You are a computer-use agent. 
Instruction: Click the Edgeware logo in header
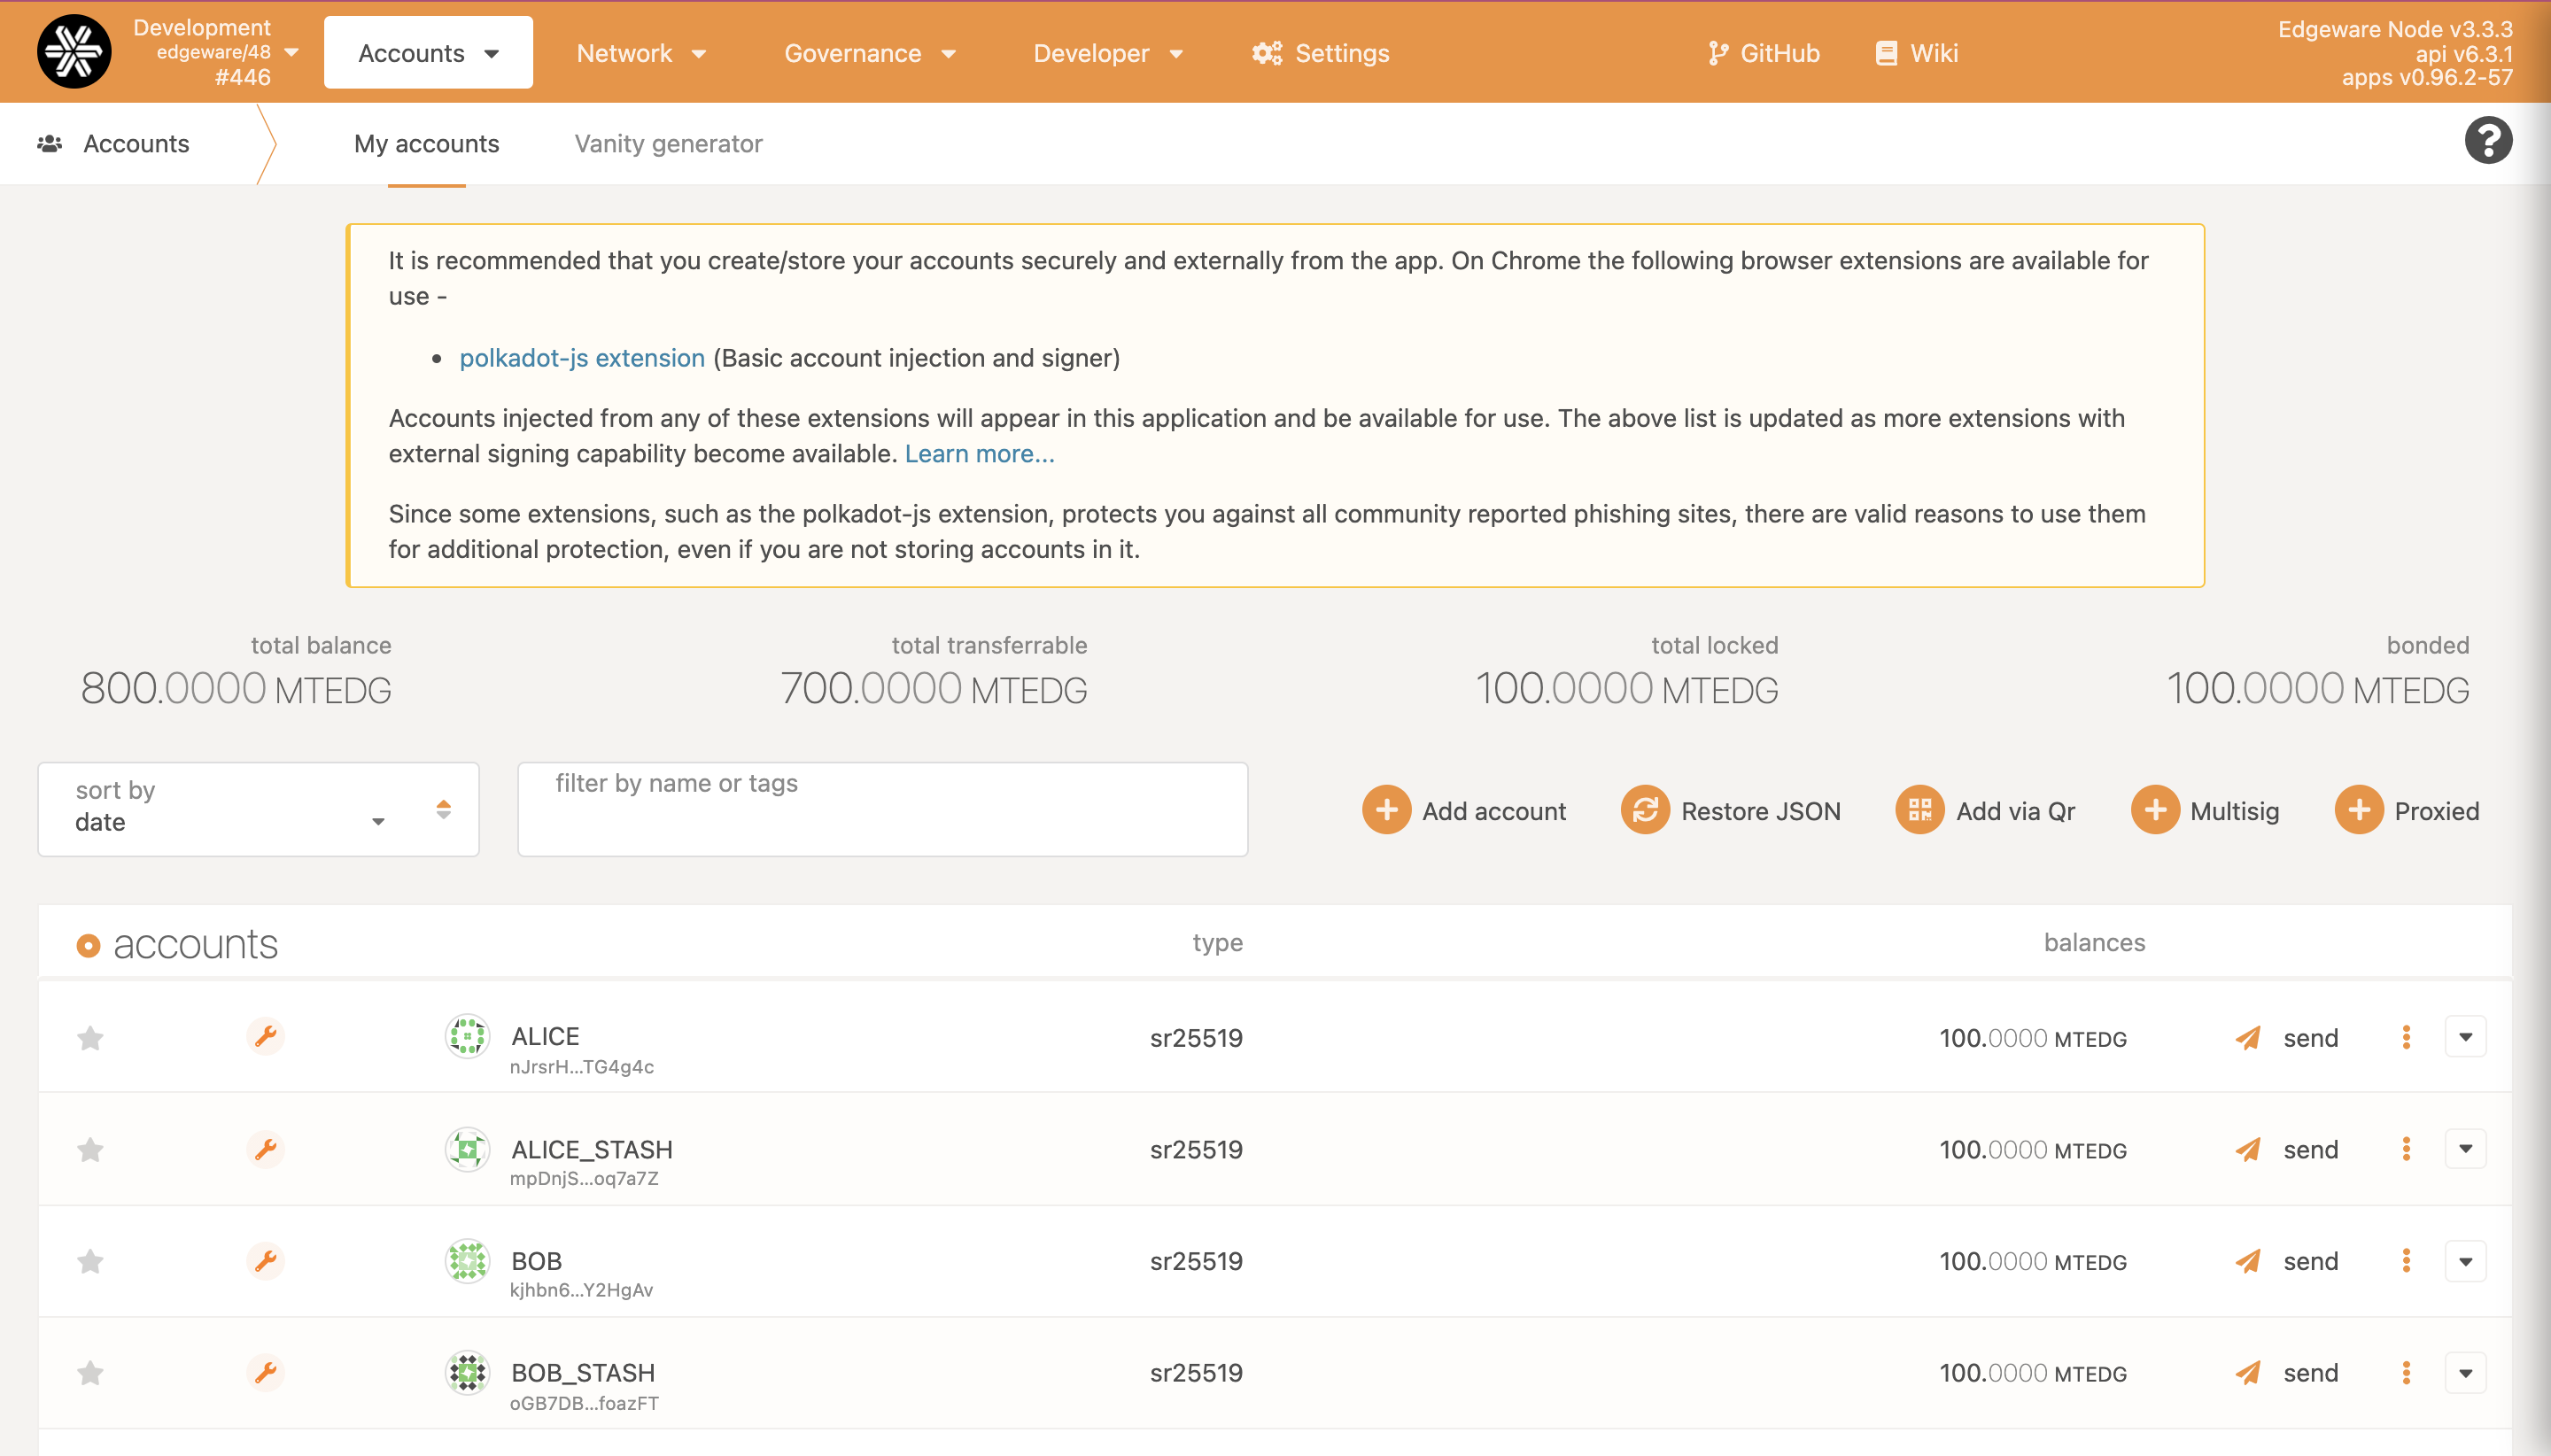(x=74, y=52)
